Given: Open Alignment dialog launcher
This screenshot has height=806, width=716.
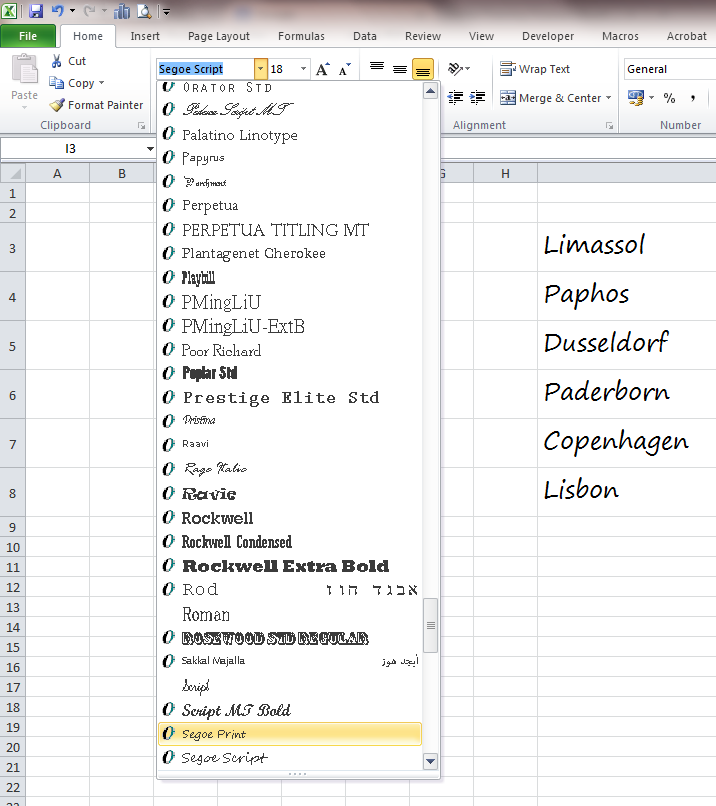Looking at the screenshot, I should click(609, 126).
